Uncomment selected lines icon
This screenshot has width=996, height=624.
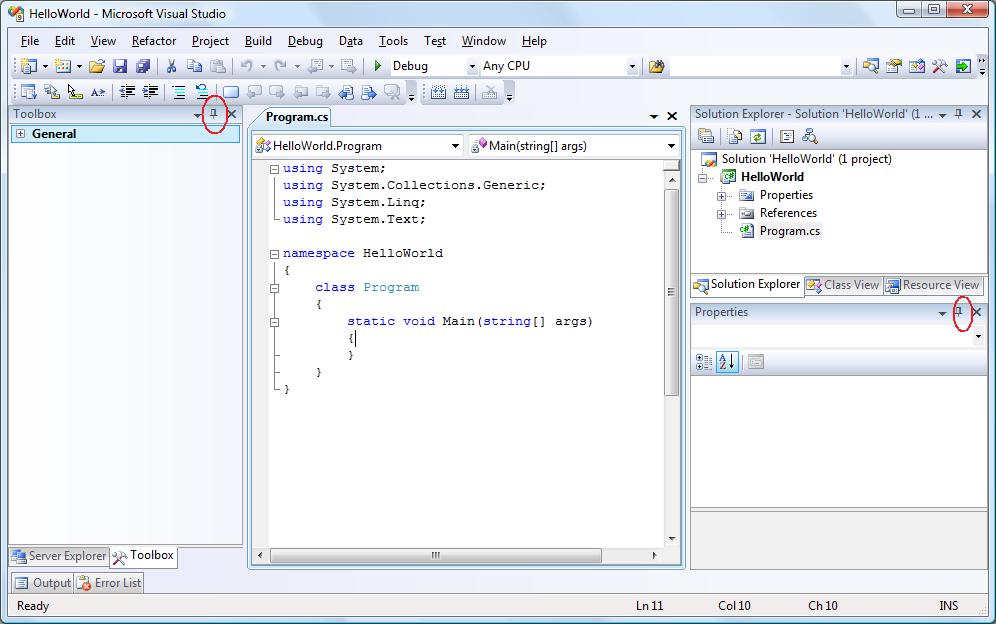coord(202,93)
